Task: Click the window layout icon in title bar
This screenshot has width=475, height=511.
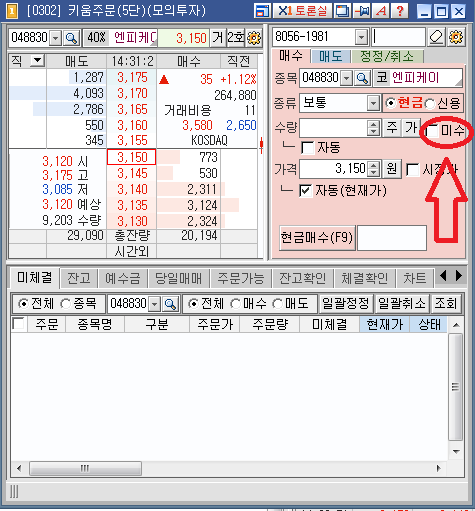Action: tap(262, 11)
